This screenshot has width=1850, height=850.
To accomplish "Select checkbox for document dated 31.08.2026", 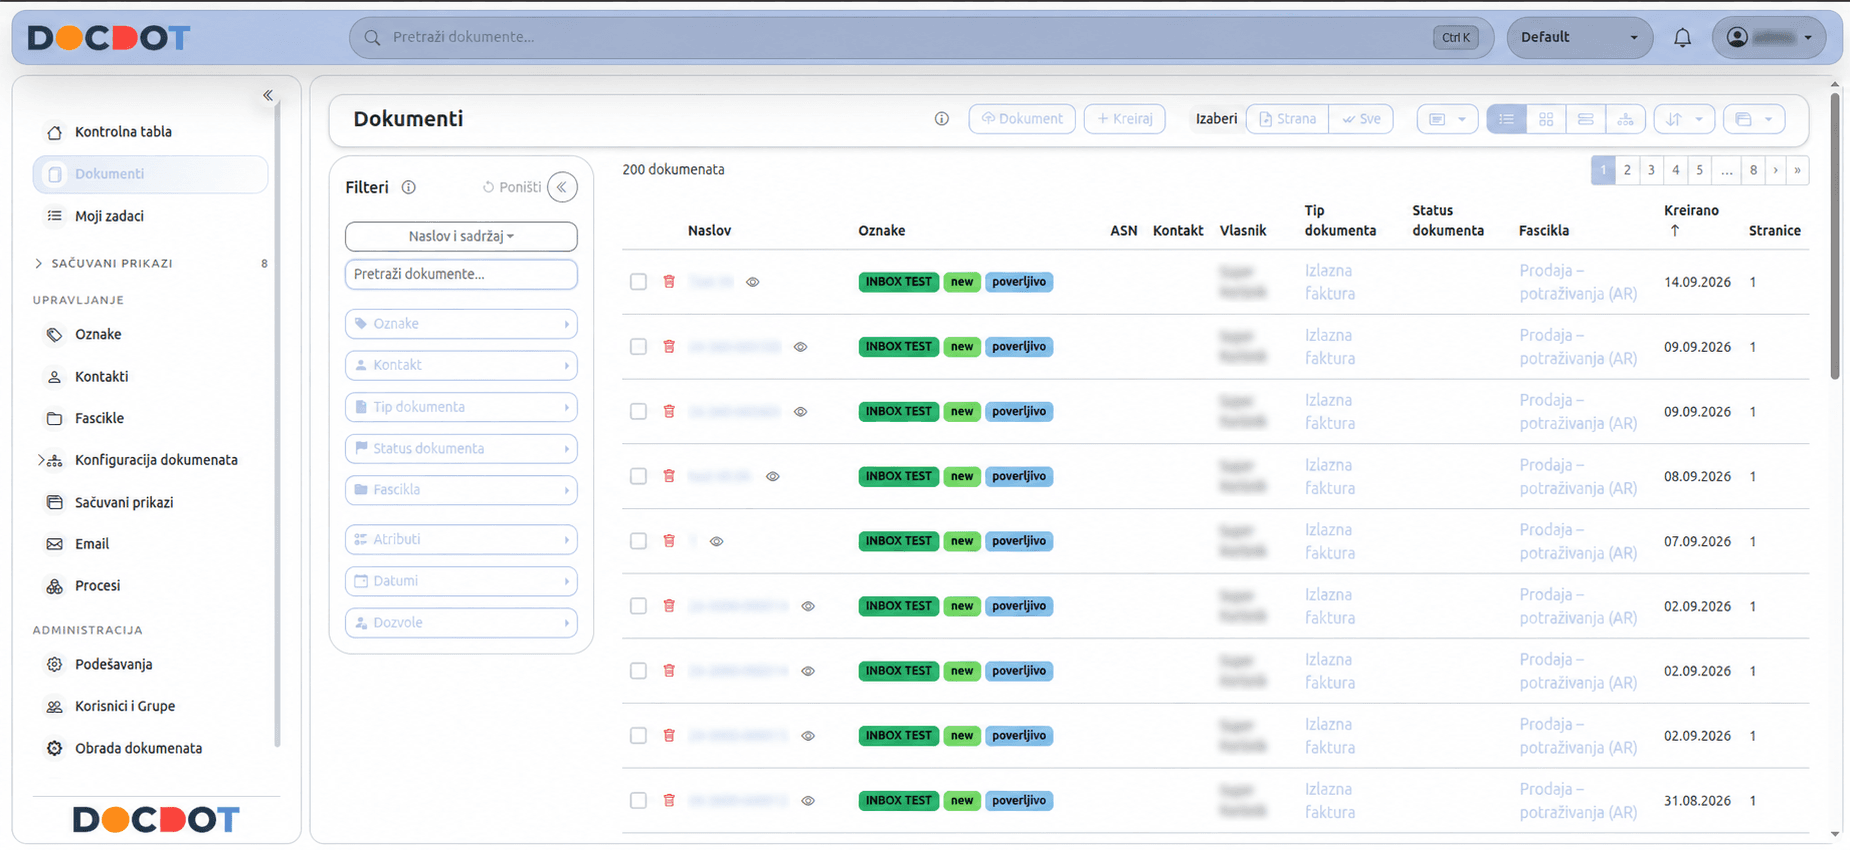I will (x=638, y=801).
